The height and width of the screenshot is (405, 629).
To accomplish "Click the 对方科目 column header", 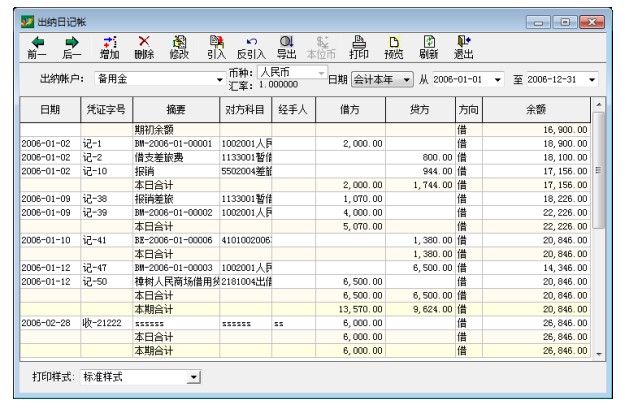I will point(246,109).
